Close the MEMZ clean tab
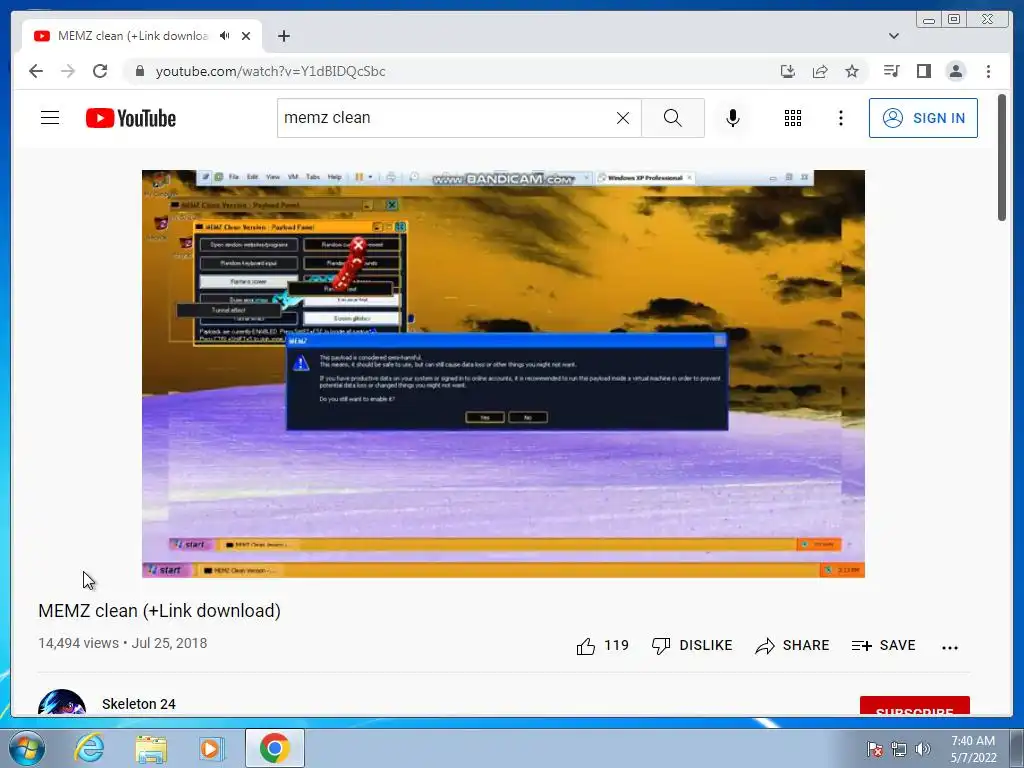The height and width of the screenshot is (768, 1024). pos(246,36)
